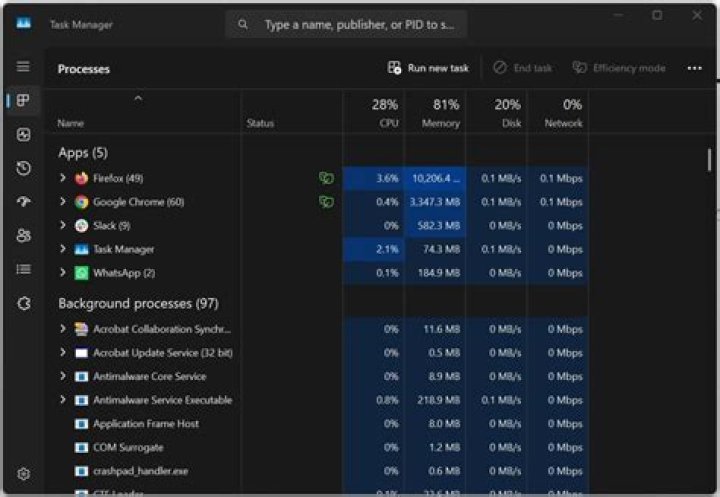Image resolution: width=720 pixels, height=497 pixels.
Task: Click the Acrobat Update Service icon
Action: click(x=81, y=353)
